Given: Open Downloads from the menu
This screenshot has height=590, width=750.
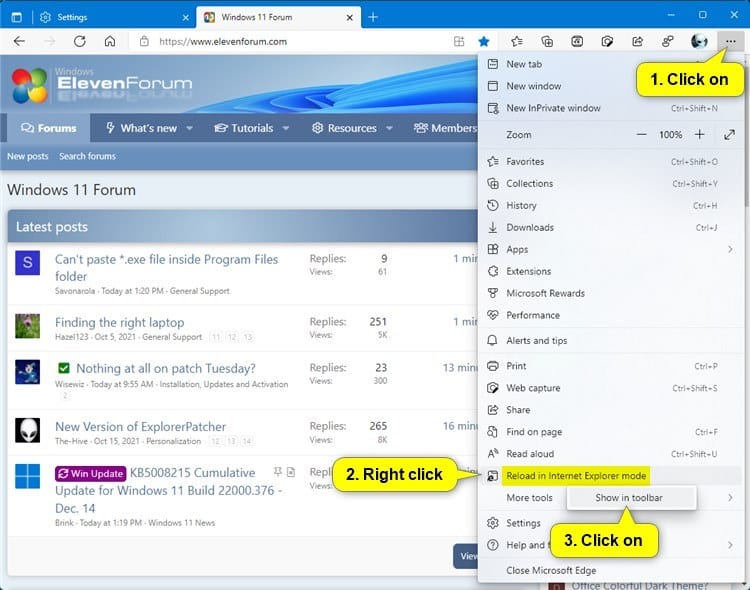Looking at the screenshot, I should click(x=610, y=228).
